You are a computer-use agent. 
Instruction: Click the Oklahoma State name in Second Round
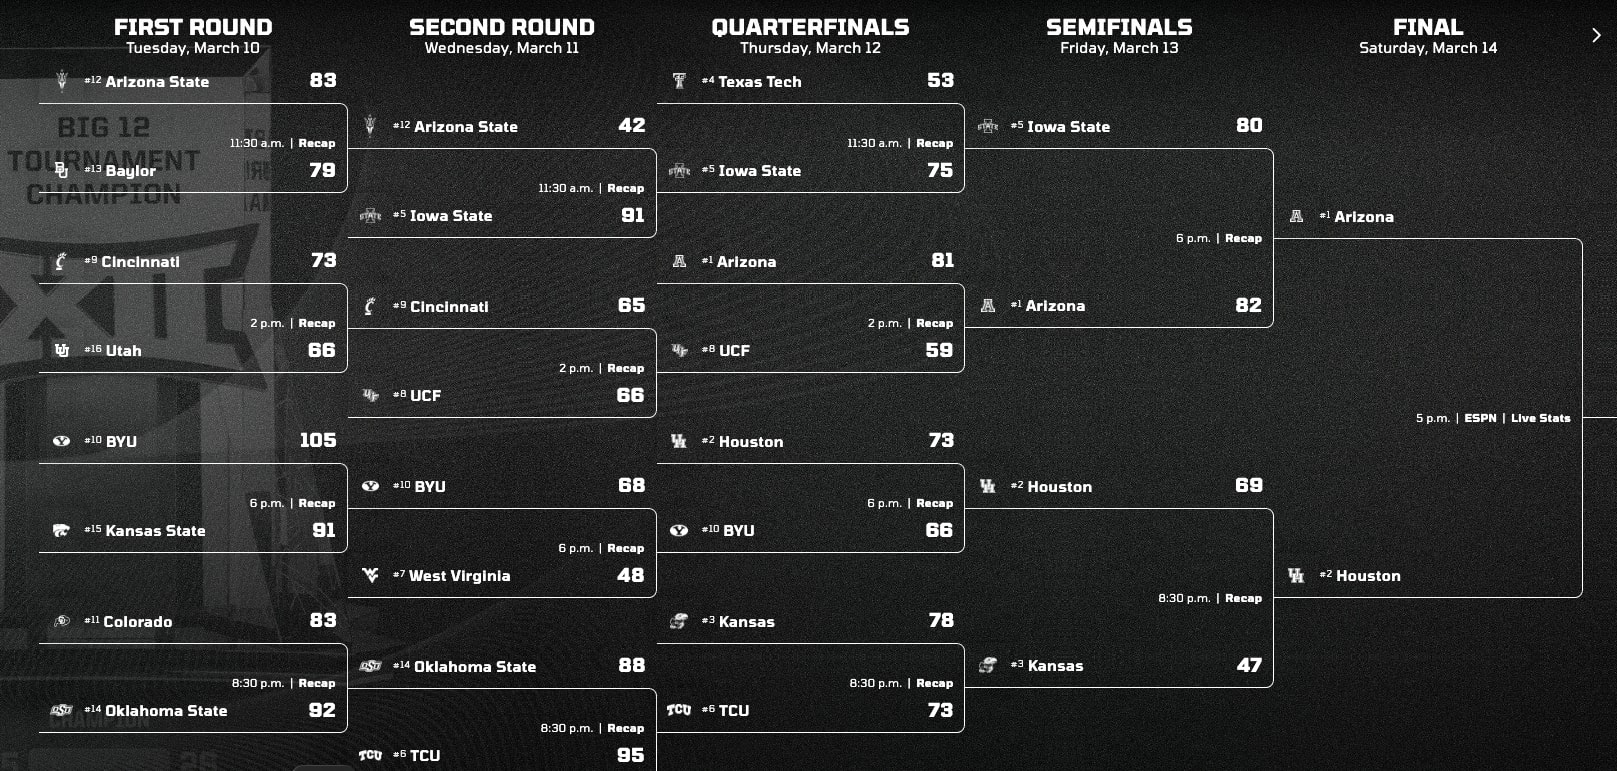(475, 667)
